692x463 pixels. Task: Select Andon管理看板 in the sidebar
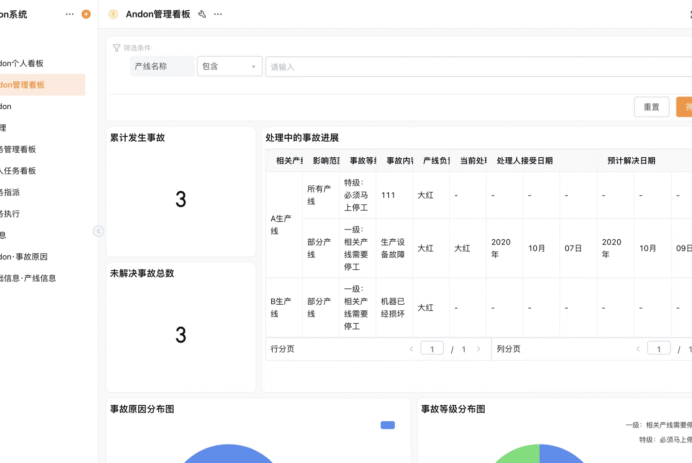coord(42,85)
